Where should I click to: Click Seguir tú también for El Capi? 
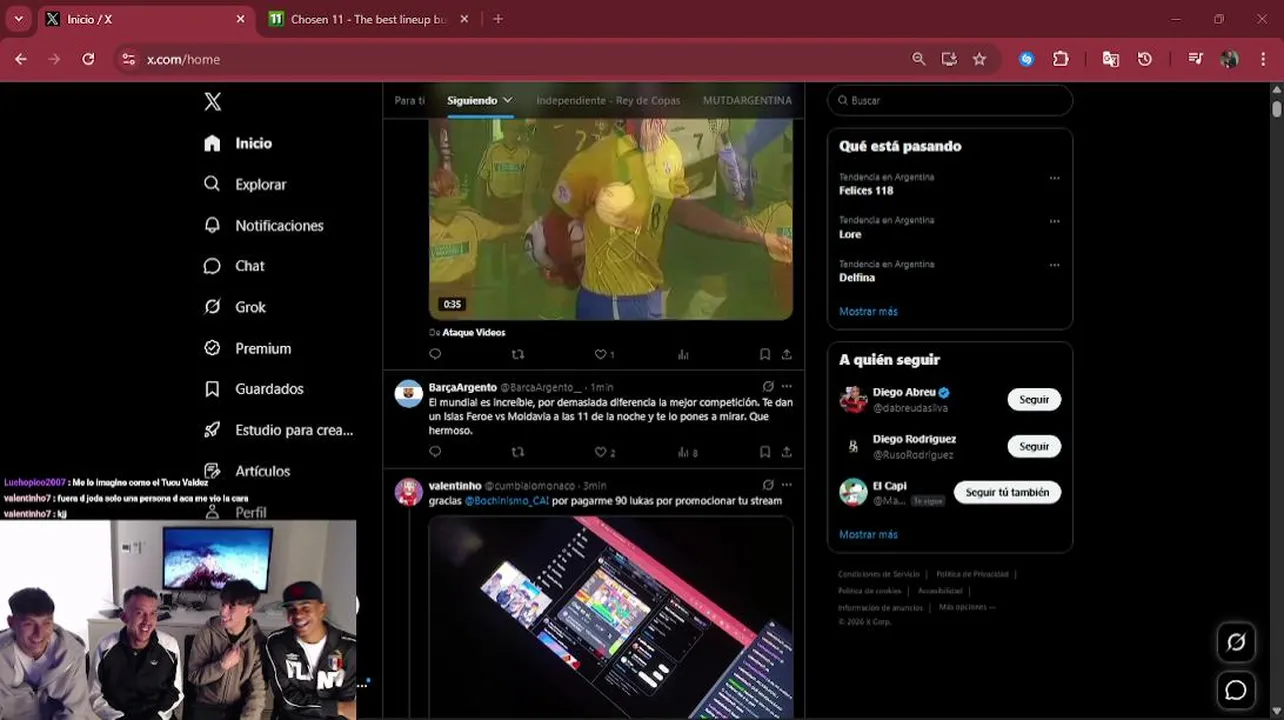(1007, 492)
